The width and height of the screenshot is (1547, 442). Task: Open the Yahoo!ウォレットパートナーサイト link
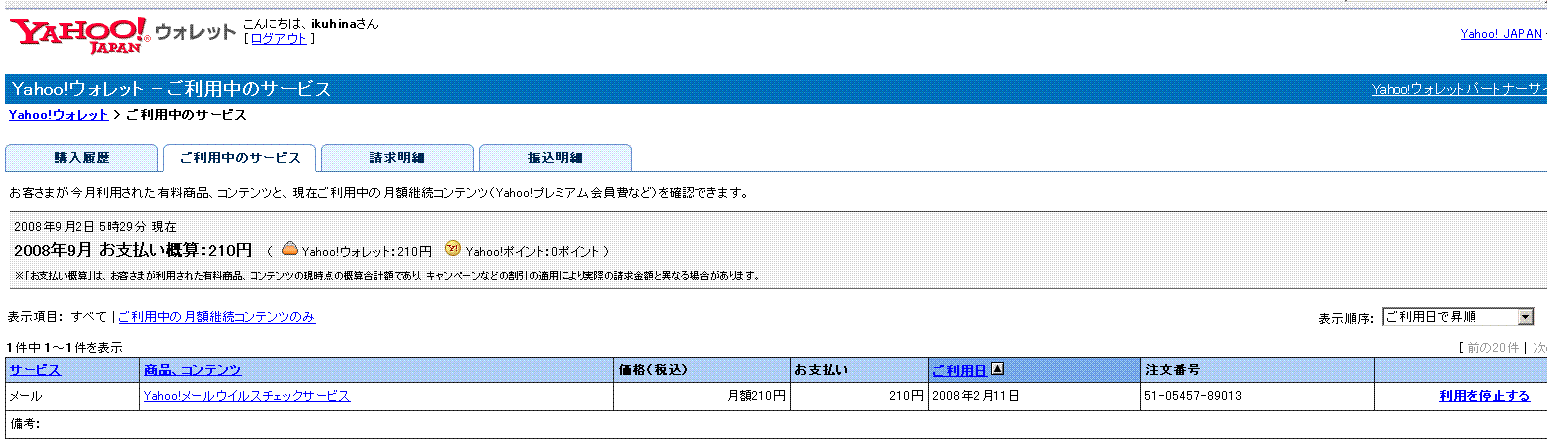point(1459,89)
